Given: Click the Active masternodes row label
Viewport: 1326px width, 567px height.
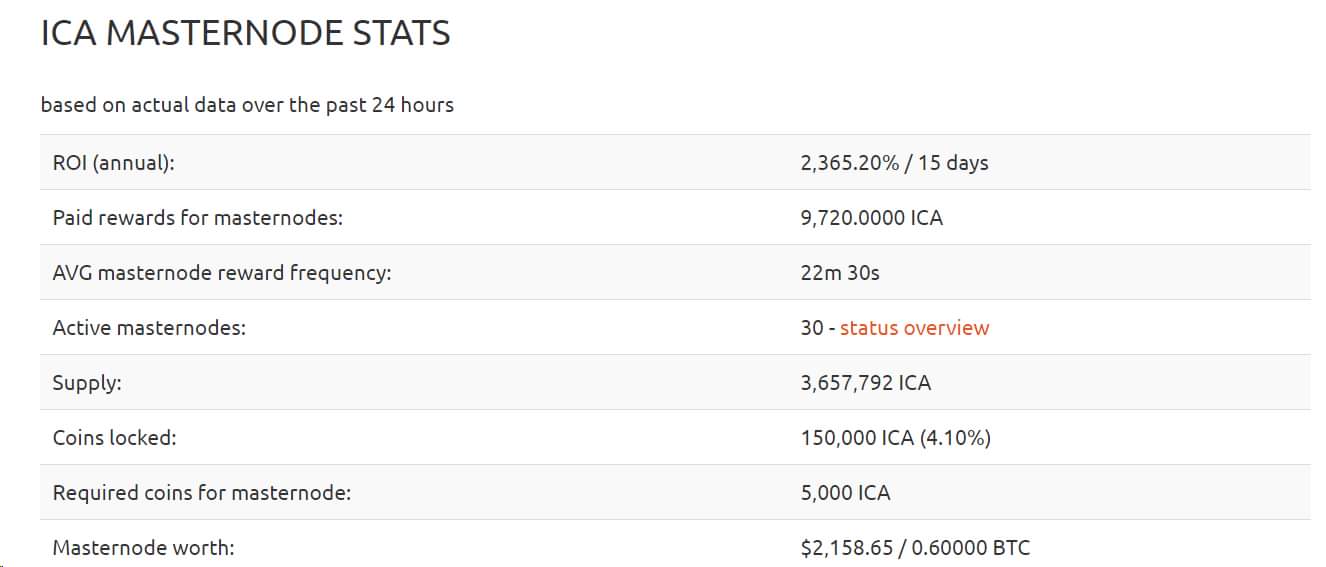Looking at the screenshot, I should click(x=149, y=328).
